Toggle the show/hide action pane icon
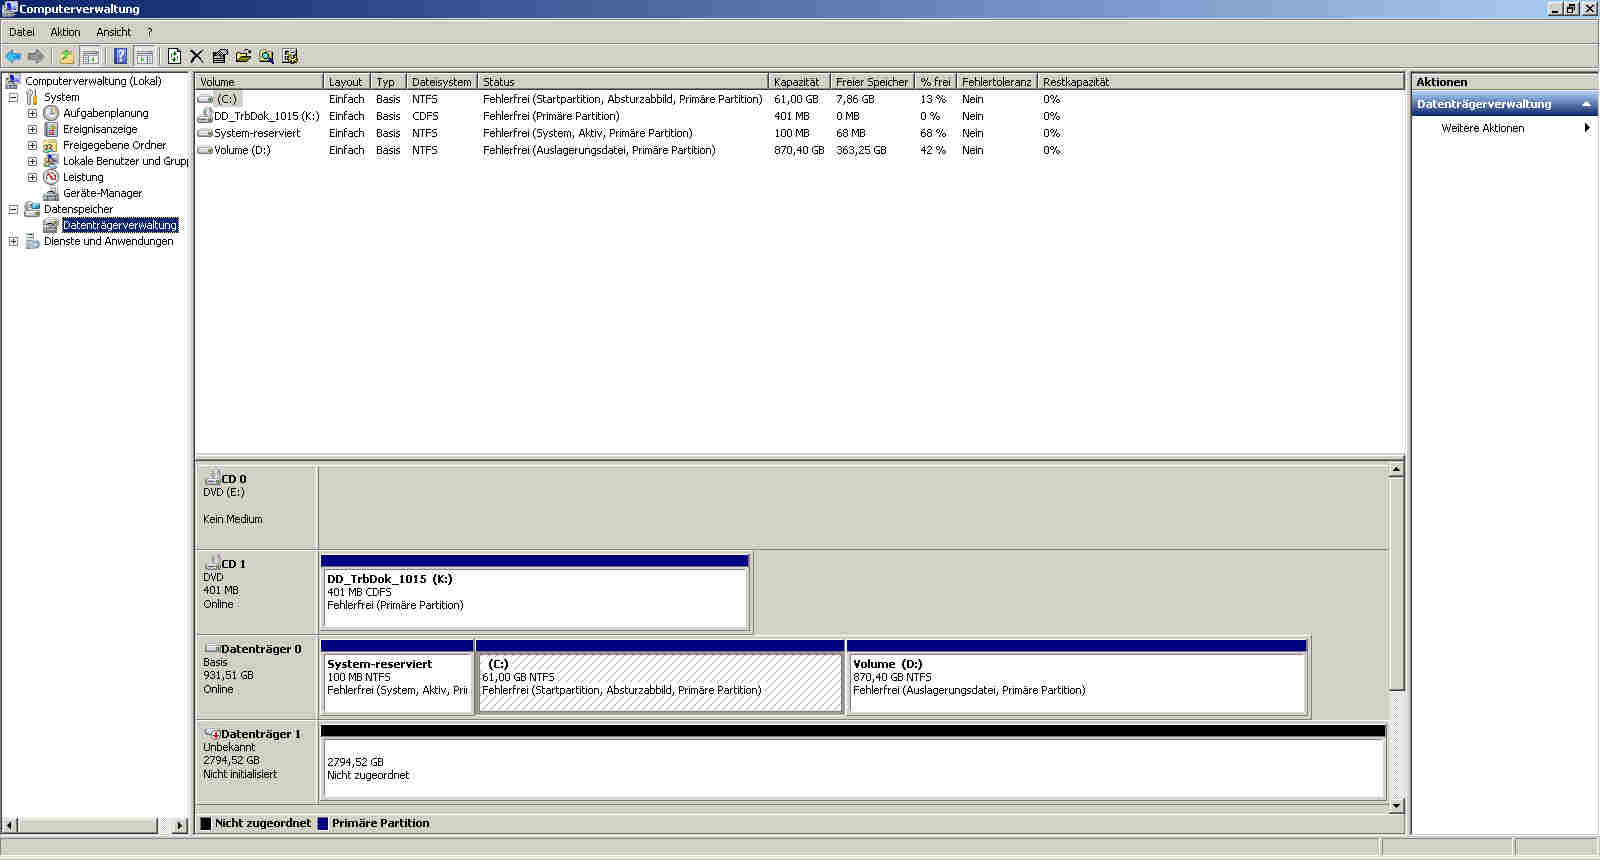The height and width of the screenshot is (860, 1600). (x=144, y=56)
